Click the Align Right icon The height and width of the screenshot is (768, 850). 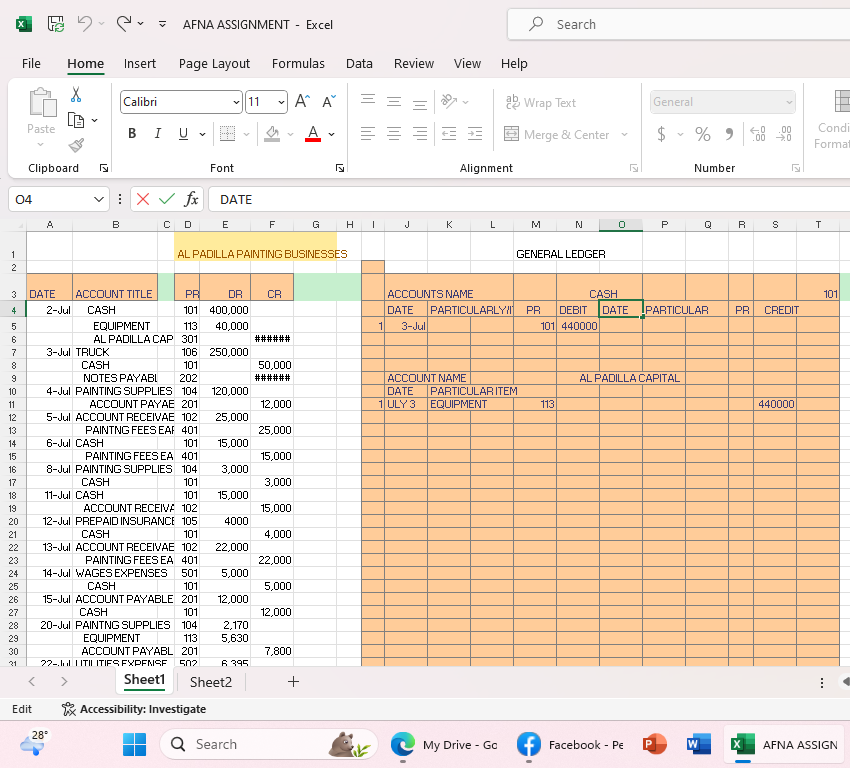420,133
